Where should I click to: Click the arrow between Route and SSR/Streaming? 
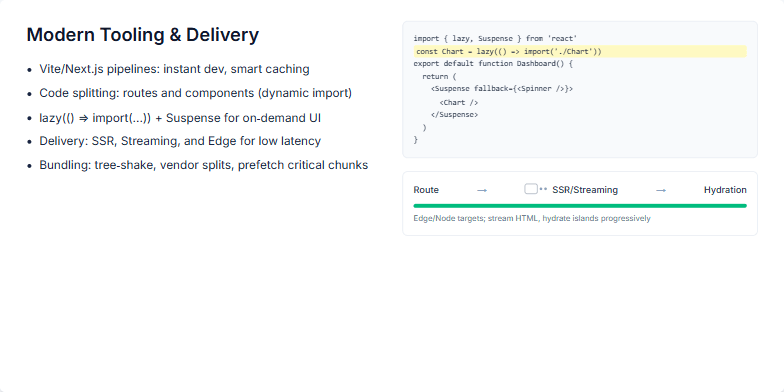(x=482, y=190)
